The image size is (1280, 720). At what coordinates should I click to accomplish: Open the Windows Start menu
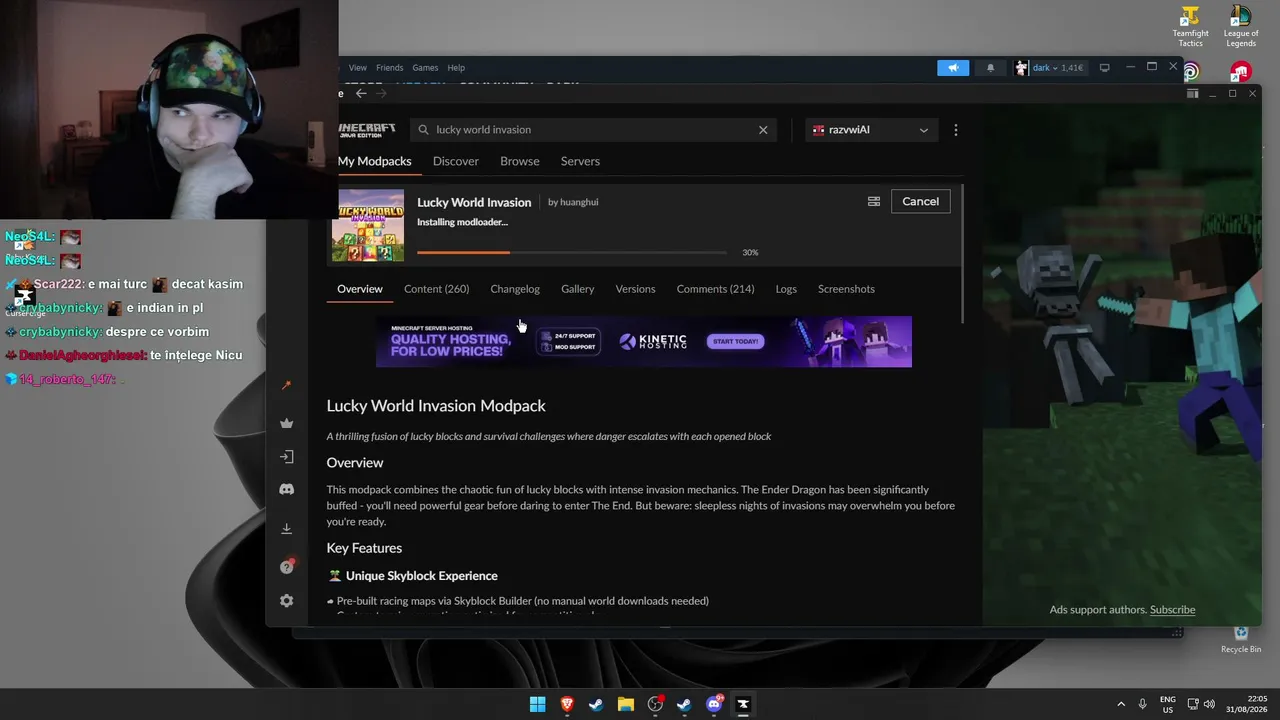pos(538,704)
